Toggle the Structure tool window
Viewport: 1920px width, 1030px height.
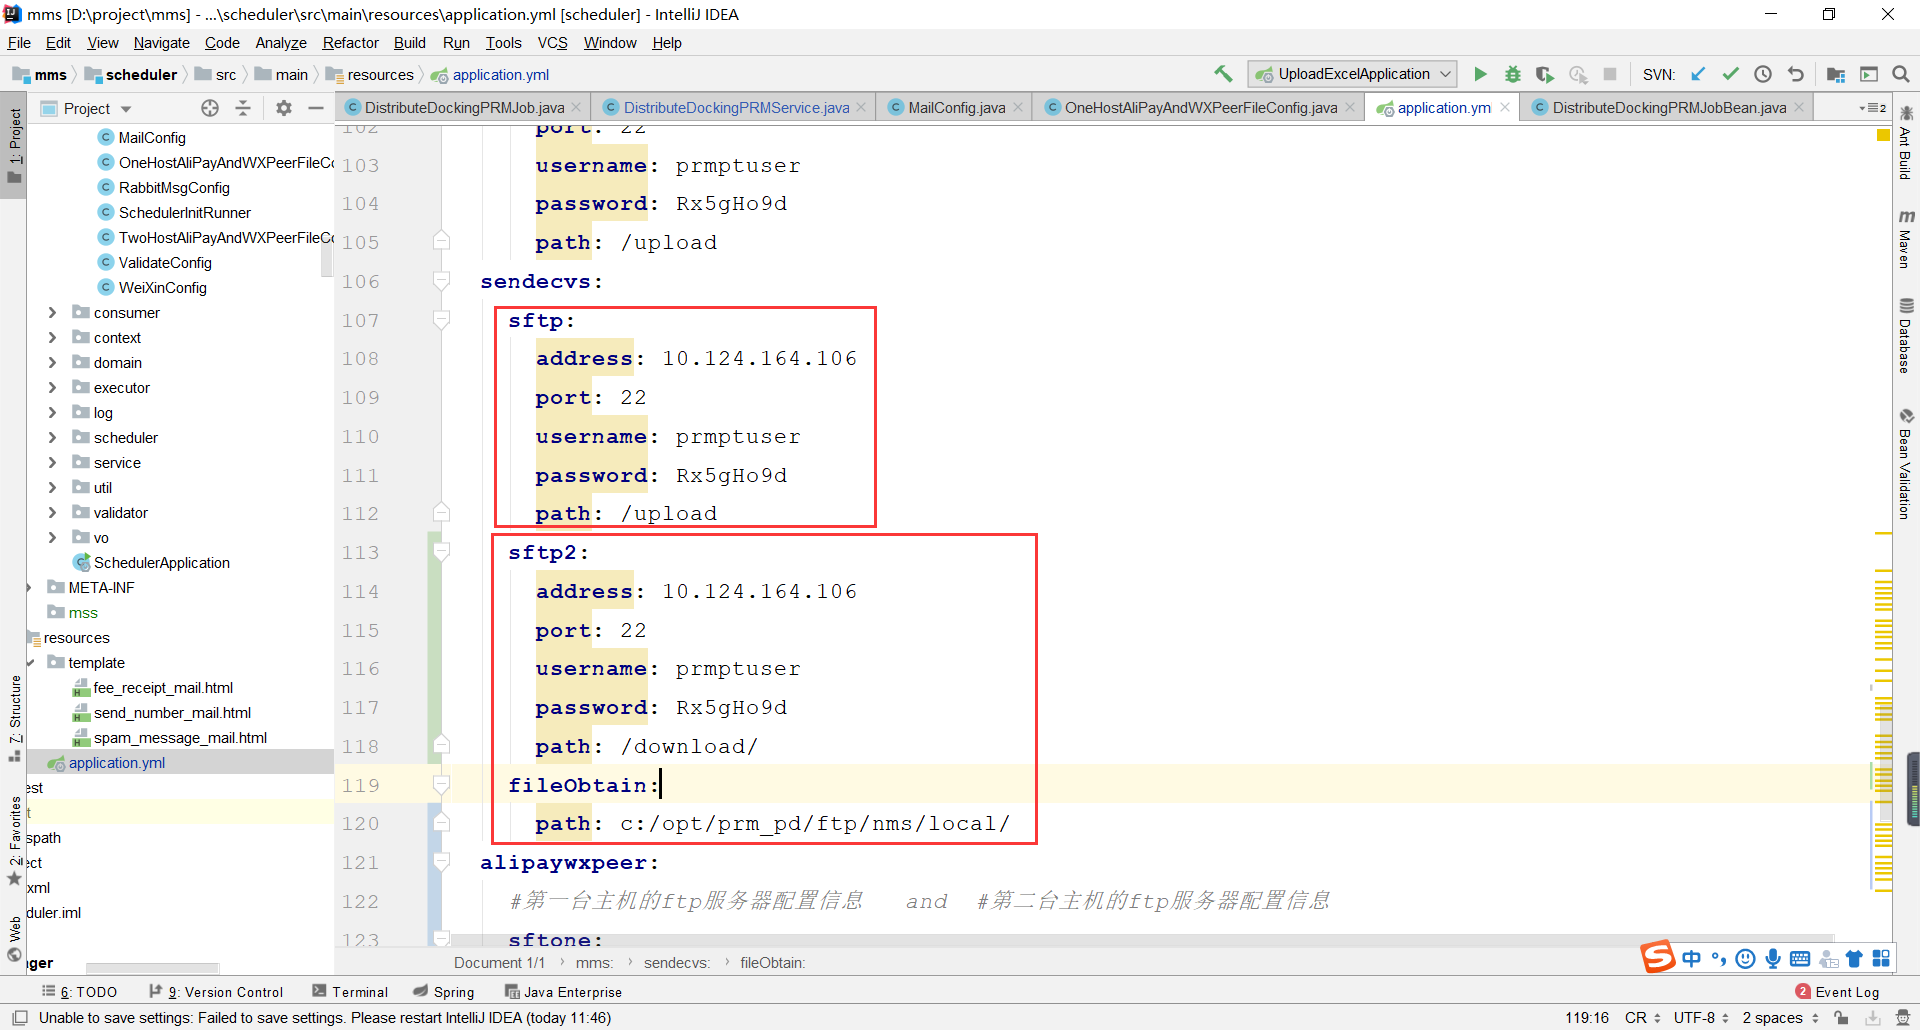pos(15,718)
